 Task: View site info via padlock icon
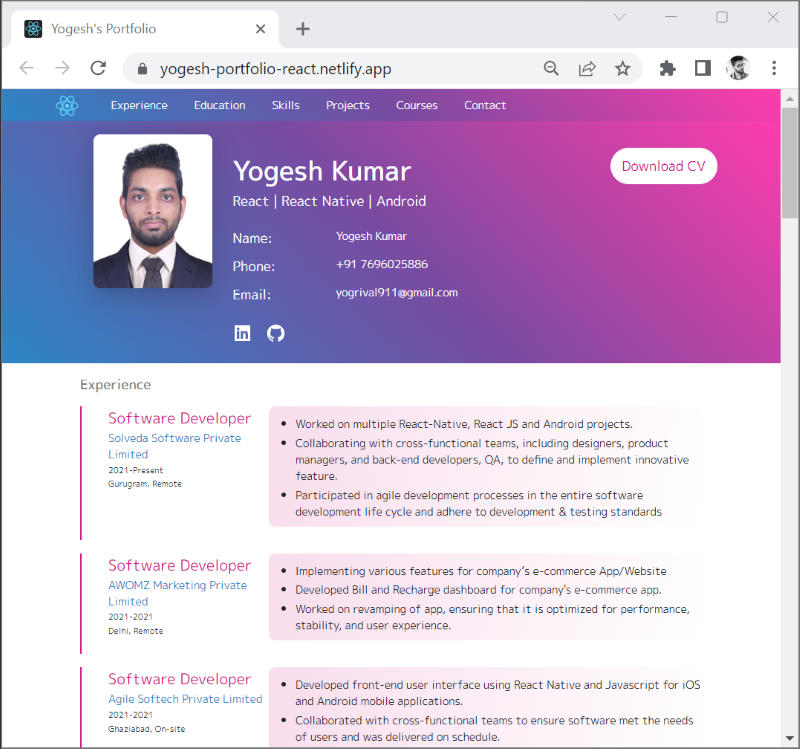coord(143,68)
